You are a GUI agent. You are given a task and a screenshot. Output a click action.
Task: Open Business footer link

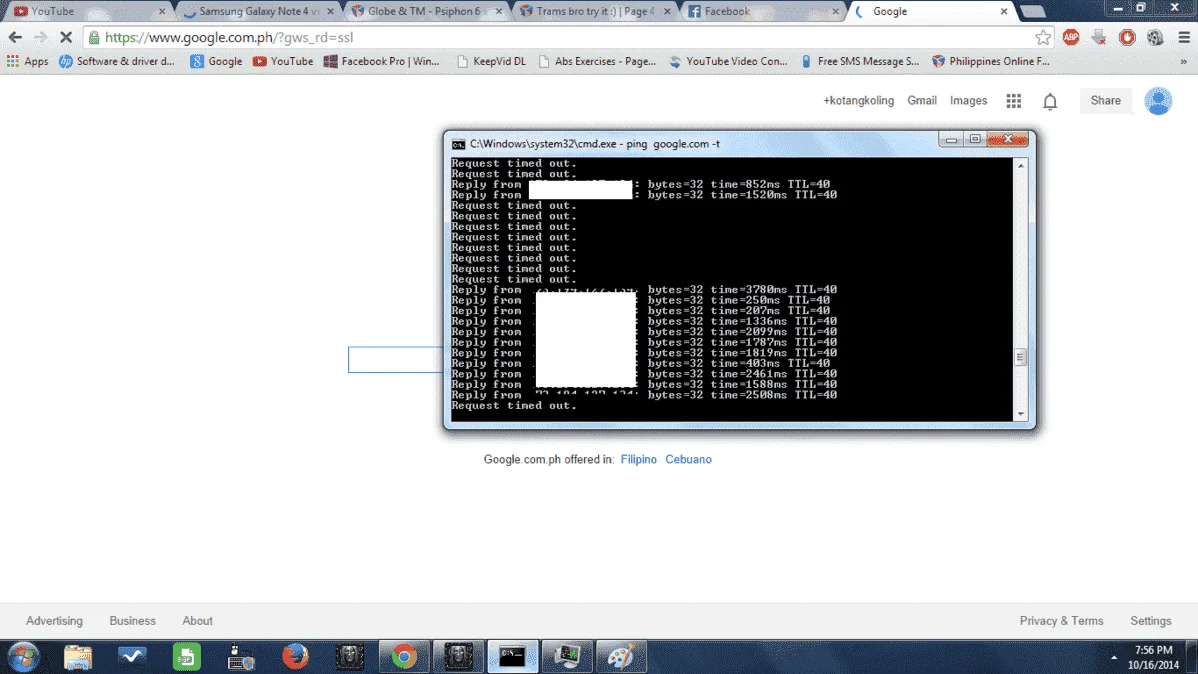click(x=132, y=621)
